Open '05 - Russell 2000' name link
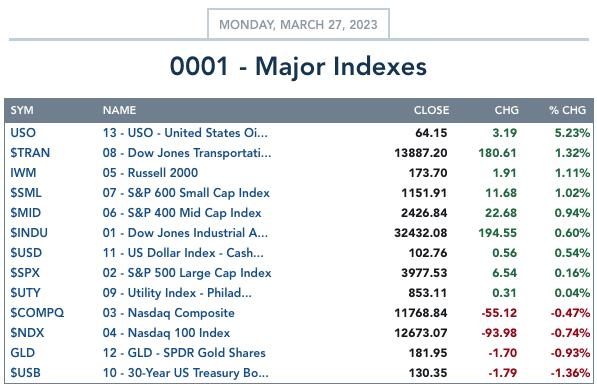 (x=150, y=173)
